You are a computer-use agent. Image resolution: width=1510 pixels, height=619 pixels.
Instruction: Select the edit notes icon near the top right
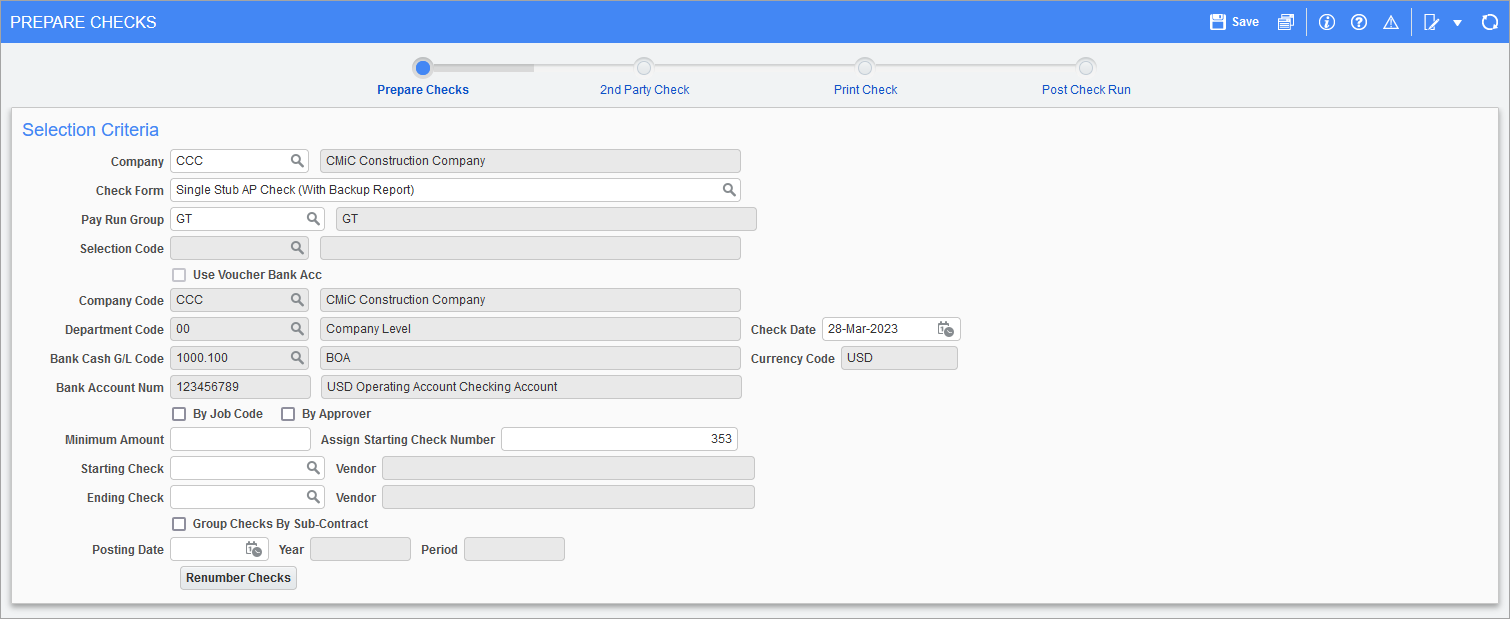(x=1433, y=21)
